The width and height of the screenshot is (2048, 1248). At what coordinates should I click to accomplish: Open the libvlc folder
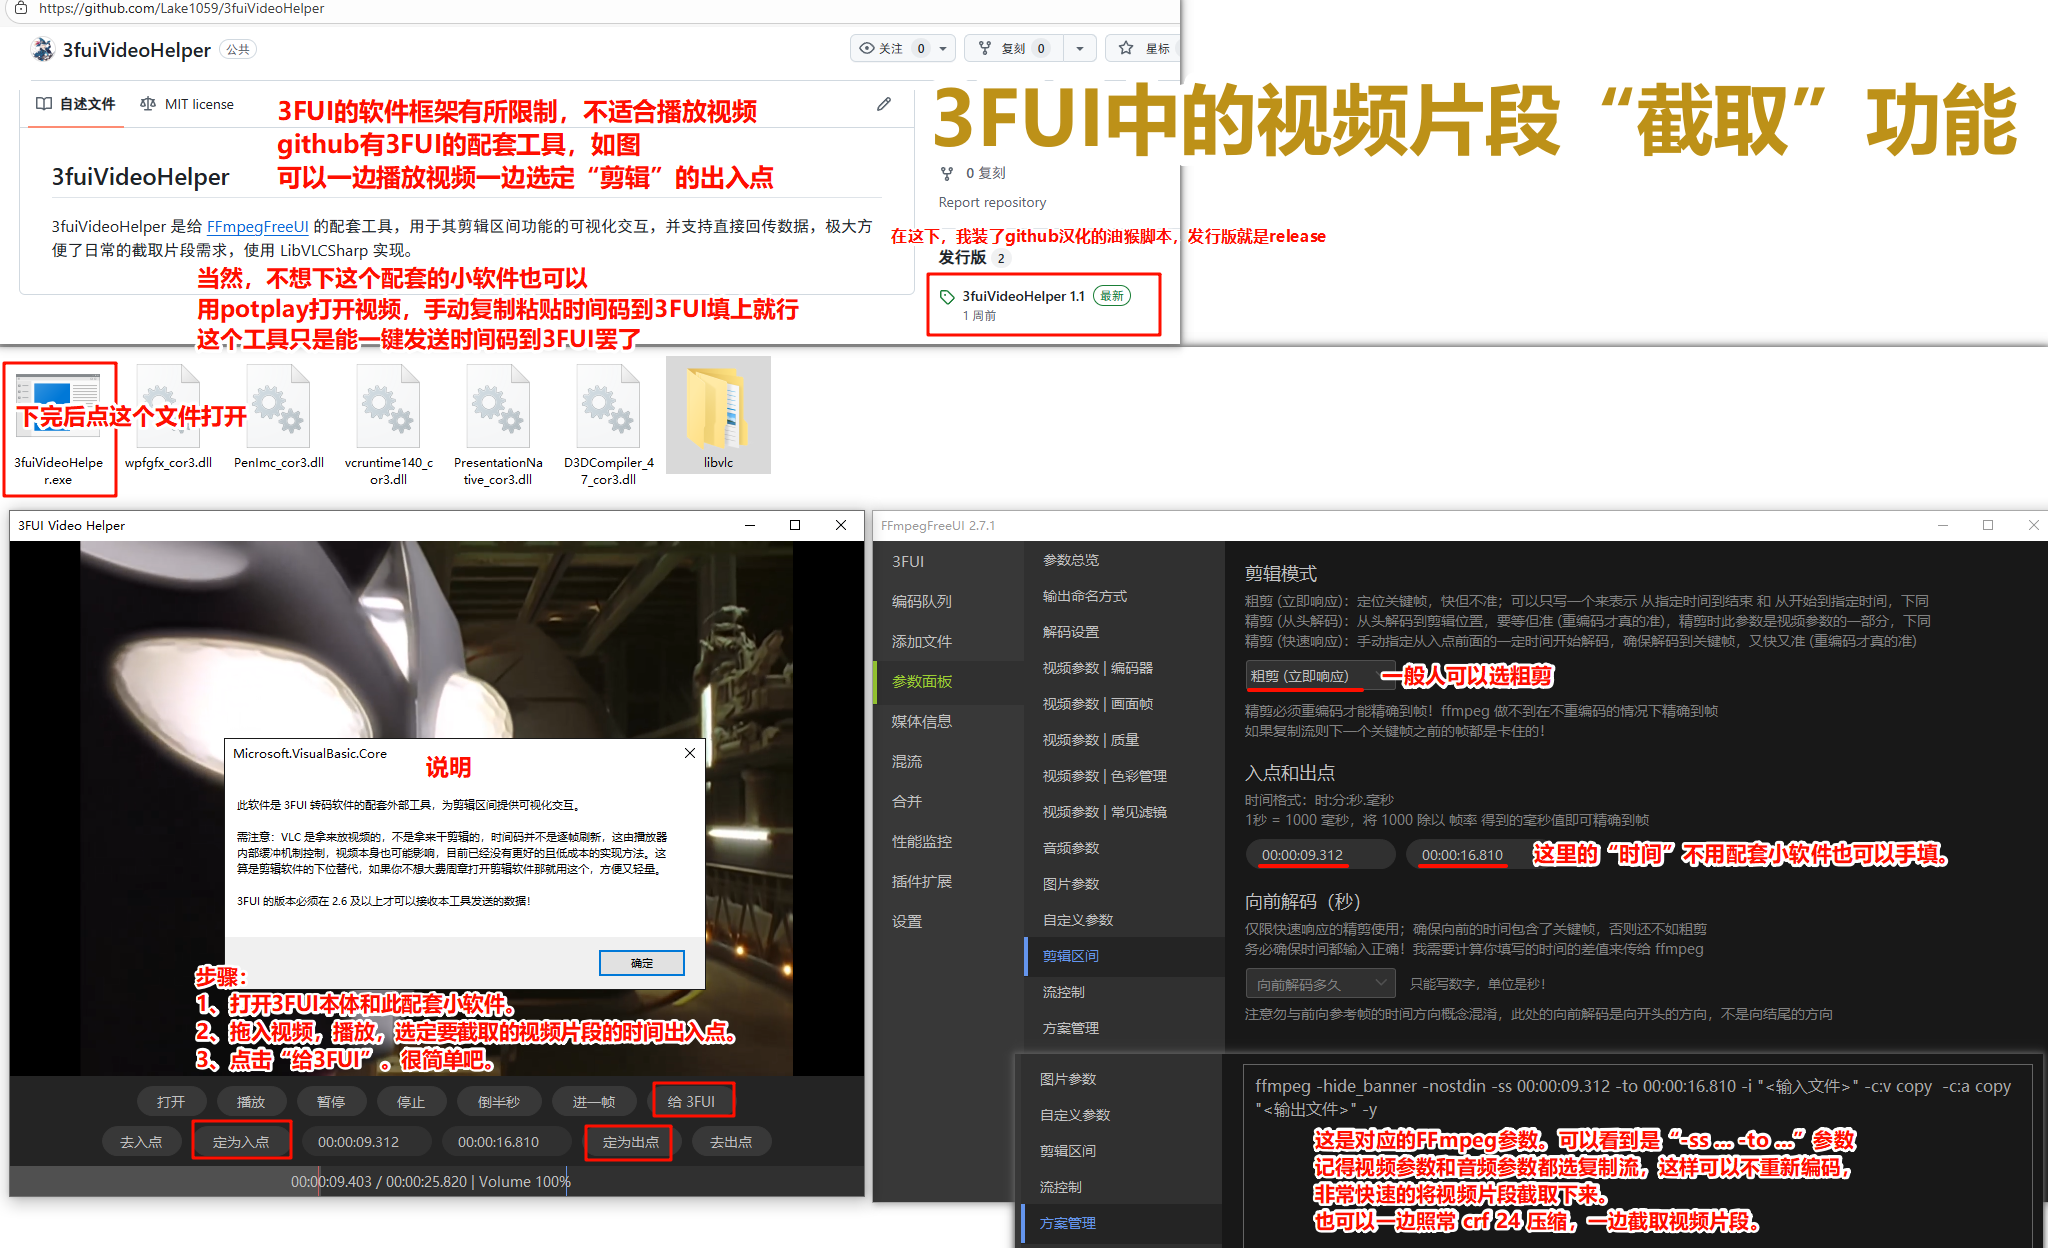coord(717,408)
